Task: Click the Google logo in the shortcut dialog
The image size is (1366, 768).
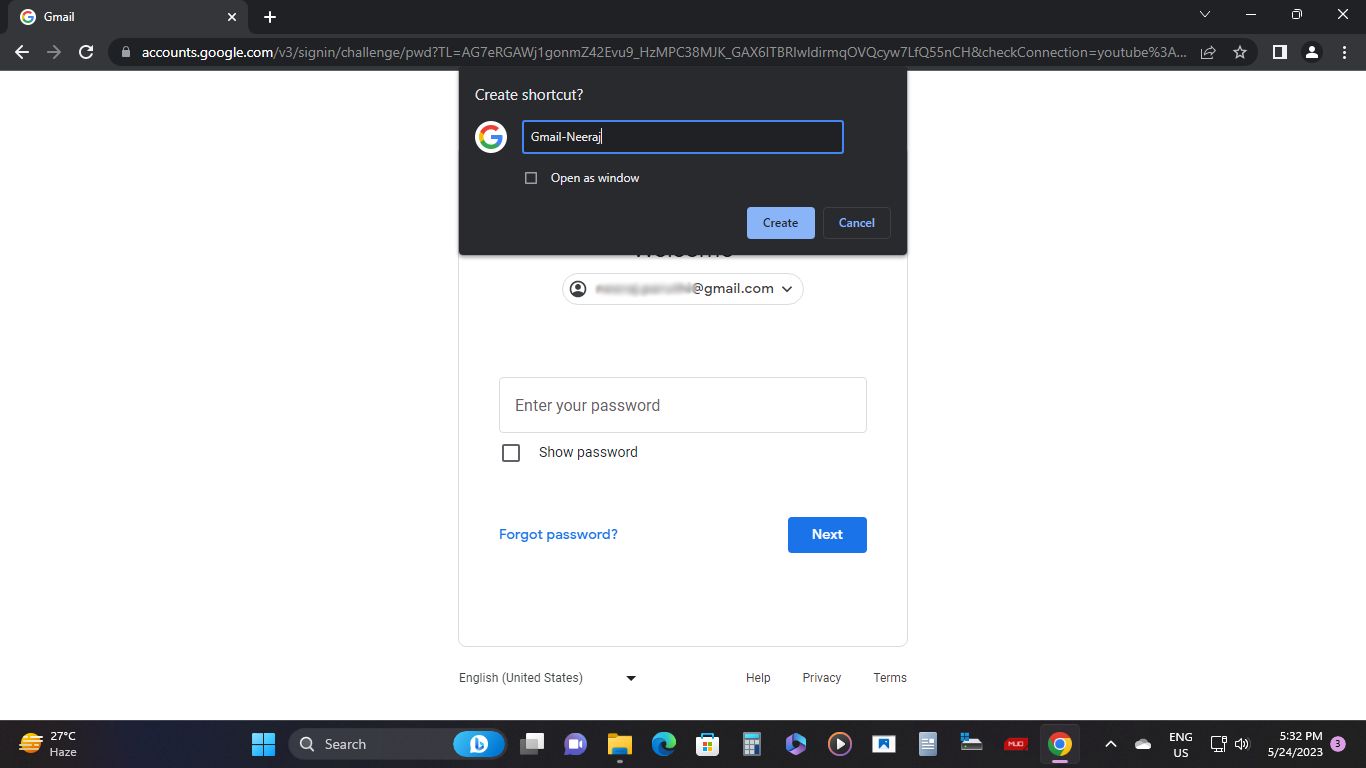Action: (490, 137)
